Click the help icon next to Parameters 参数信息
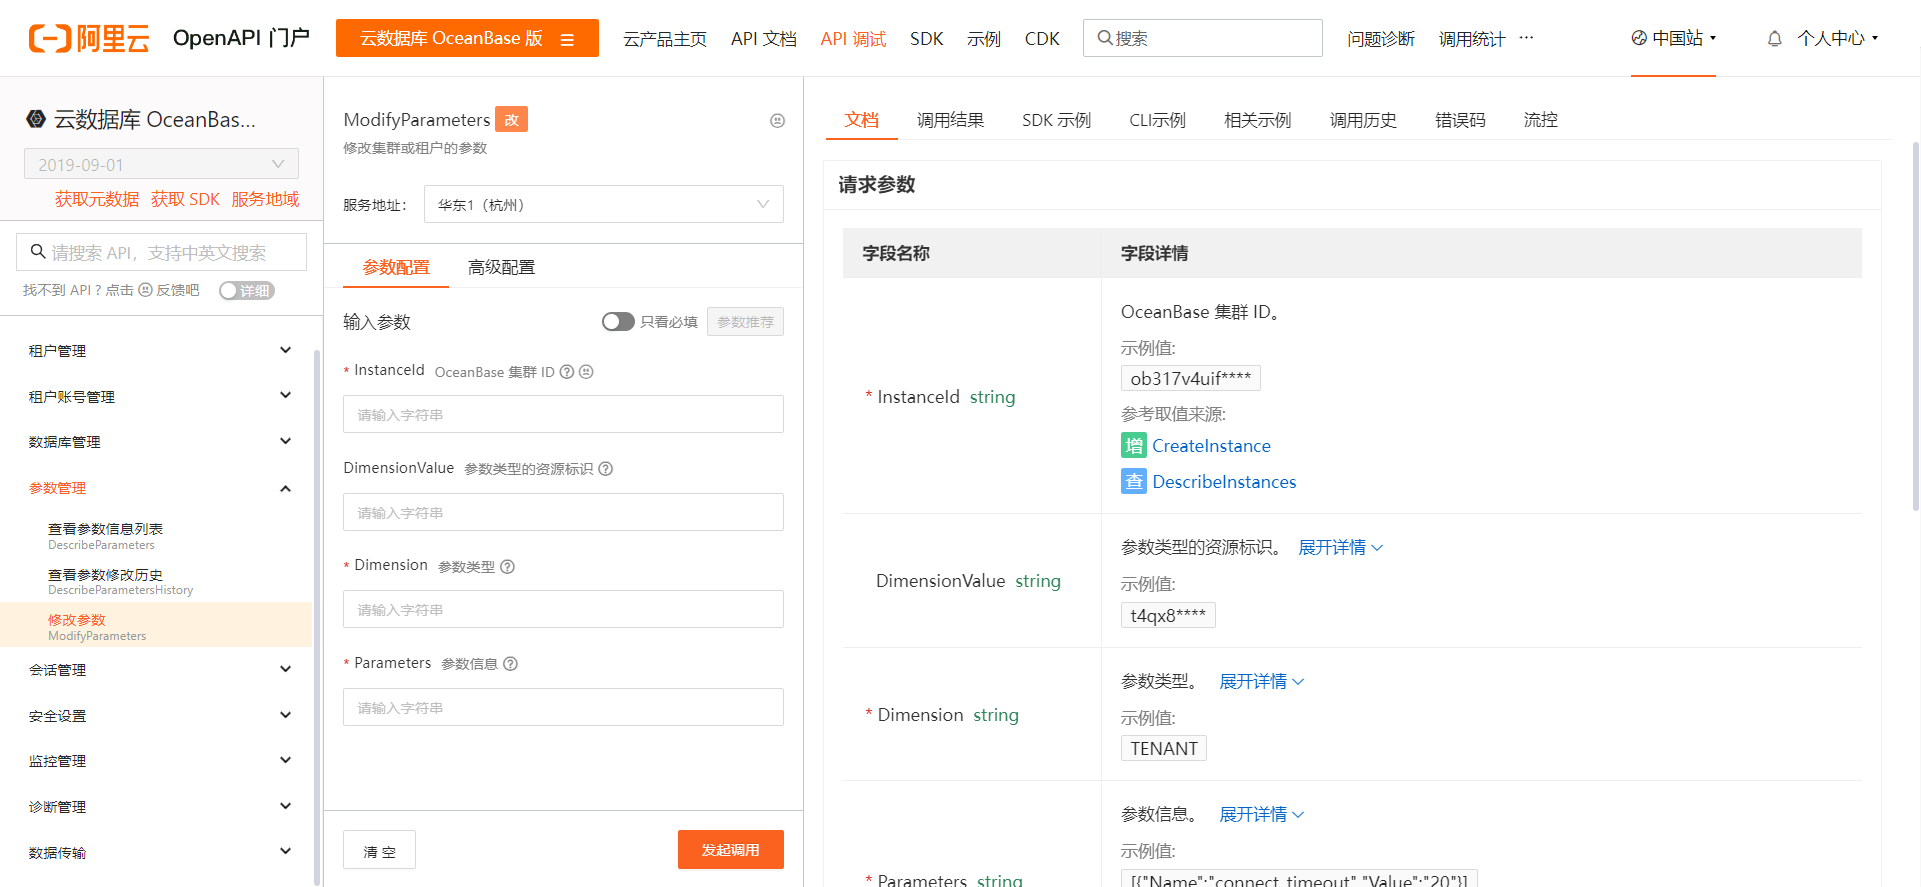The image size is (1921, 887). tap(510, 664)
